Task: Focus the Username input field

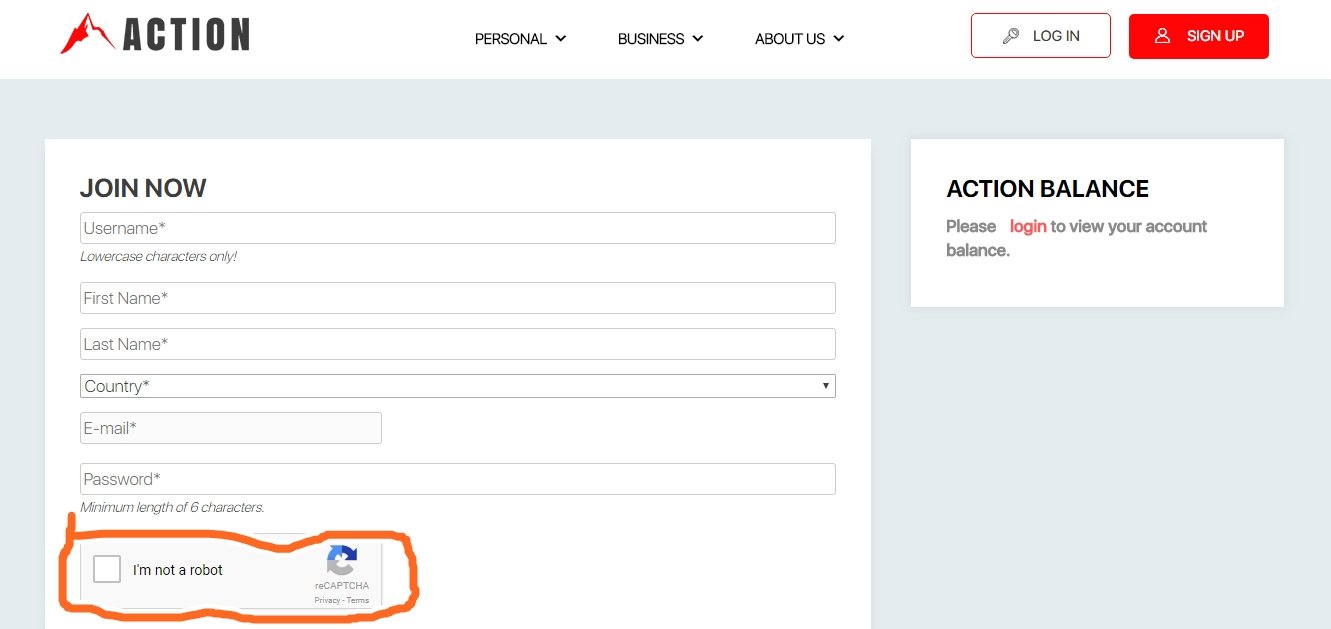Action: (457, 228)
